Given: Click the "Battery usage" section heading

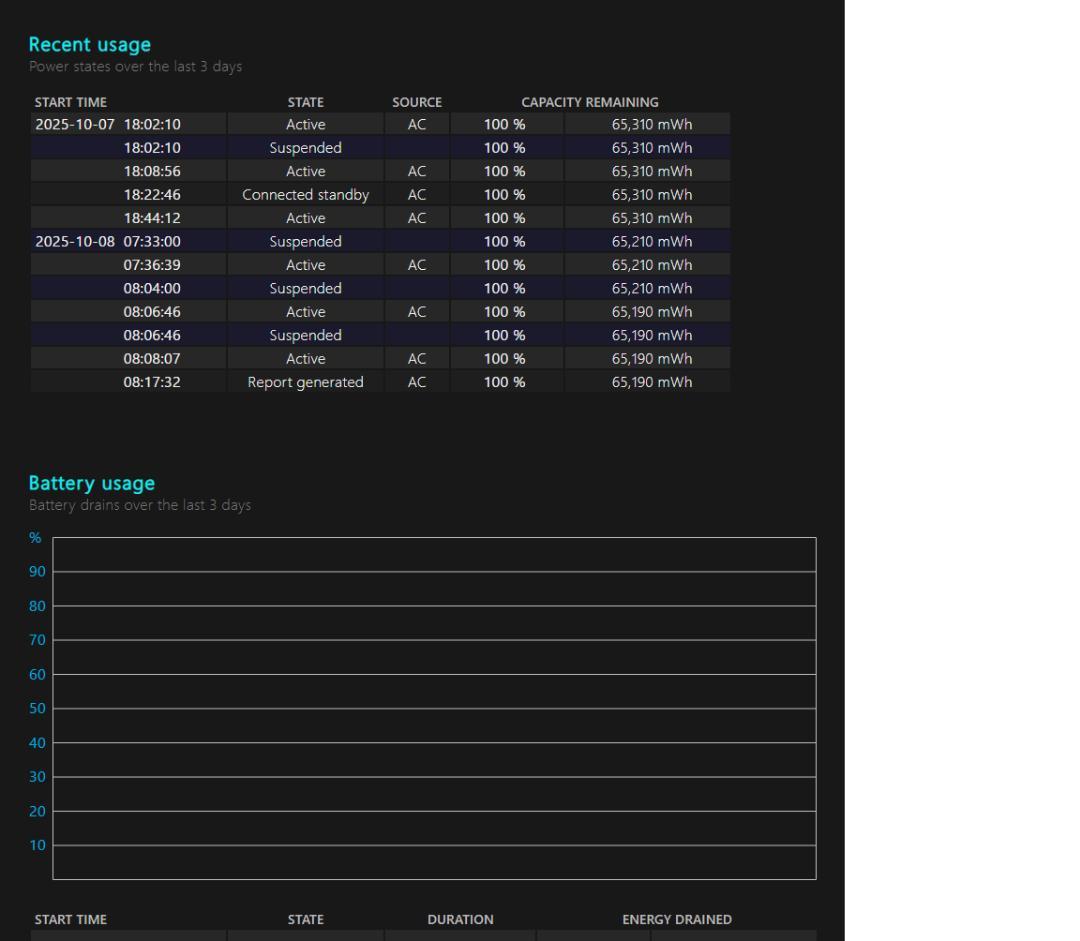Looking at the screenshot, I should (92, 484).
